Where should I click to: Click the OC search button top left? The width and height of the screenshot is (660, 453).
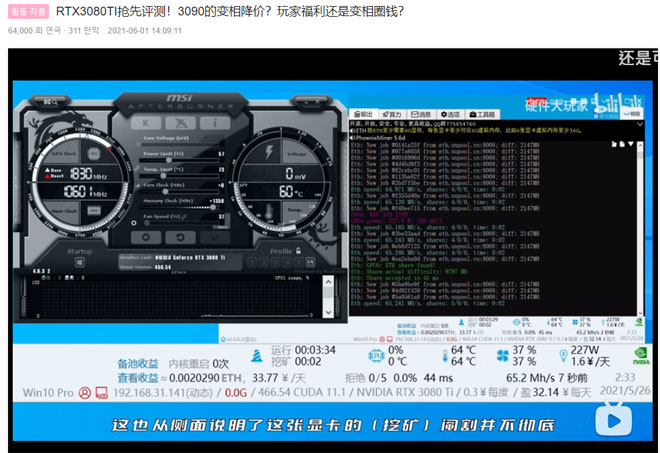click(x=51, y=101)
